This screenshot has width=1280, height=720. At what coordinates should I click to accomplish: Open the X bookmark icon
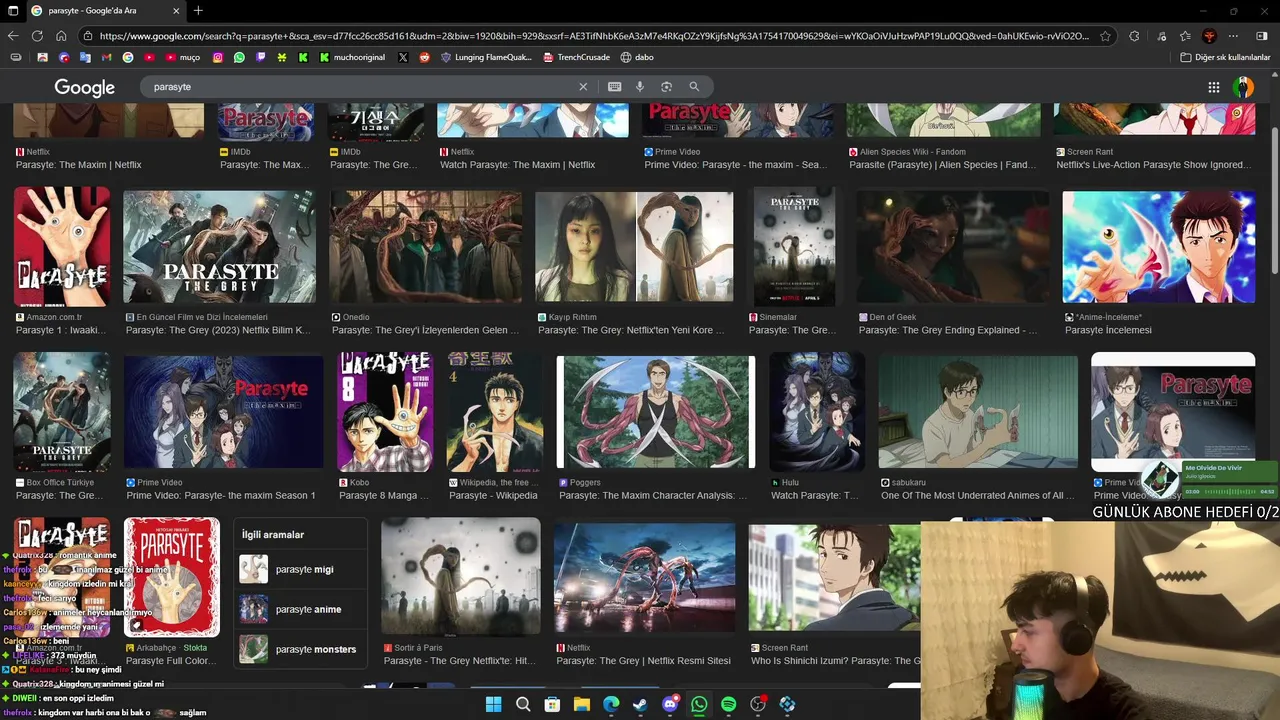[x=403, y=57]
